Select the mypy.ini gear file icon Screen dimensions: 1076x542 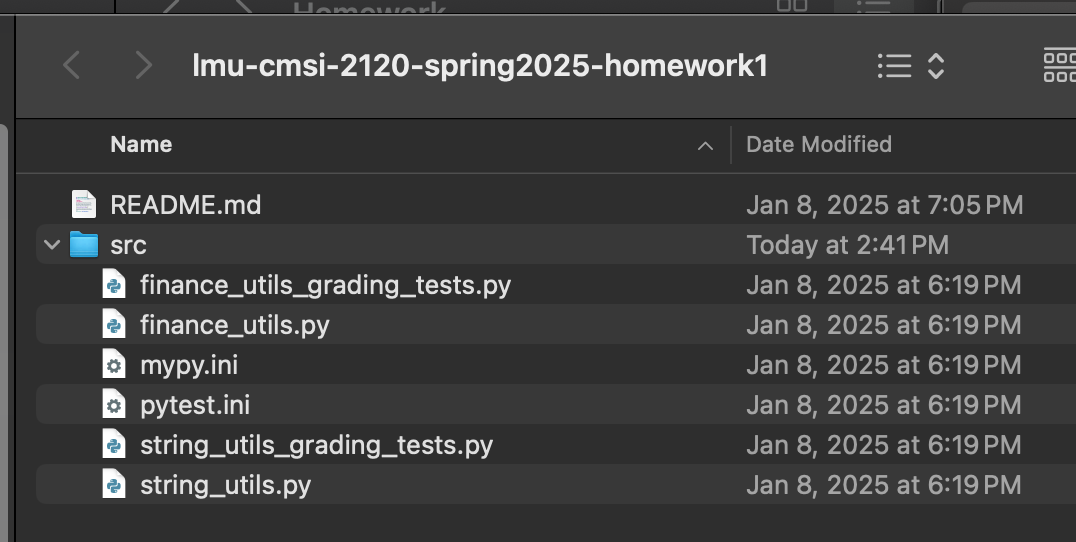[114, 364]
